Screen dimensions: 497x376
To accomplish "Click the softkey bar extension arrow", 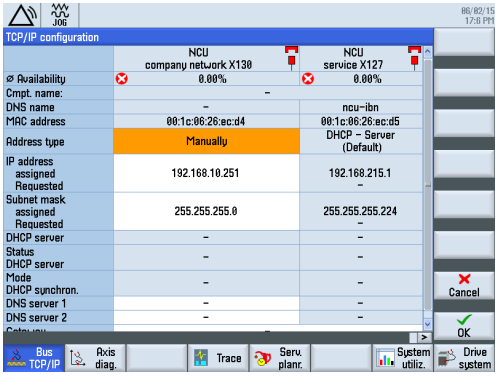I will coord(424,337).
